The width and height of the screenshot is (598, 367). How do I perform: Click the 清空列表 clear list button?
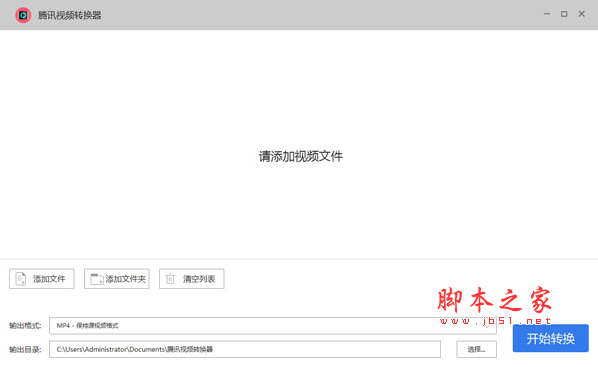point(191,279)
